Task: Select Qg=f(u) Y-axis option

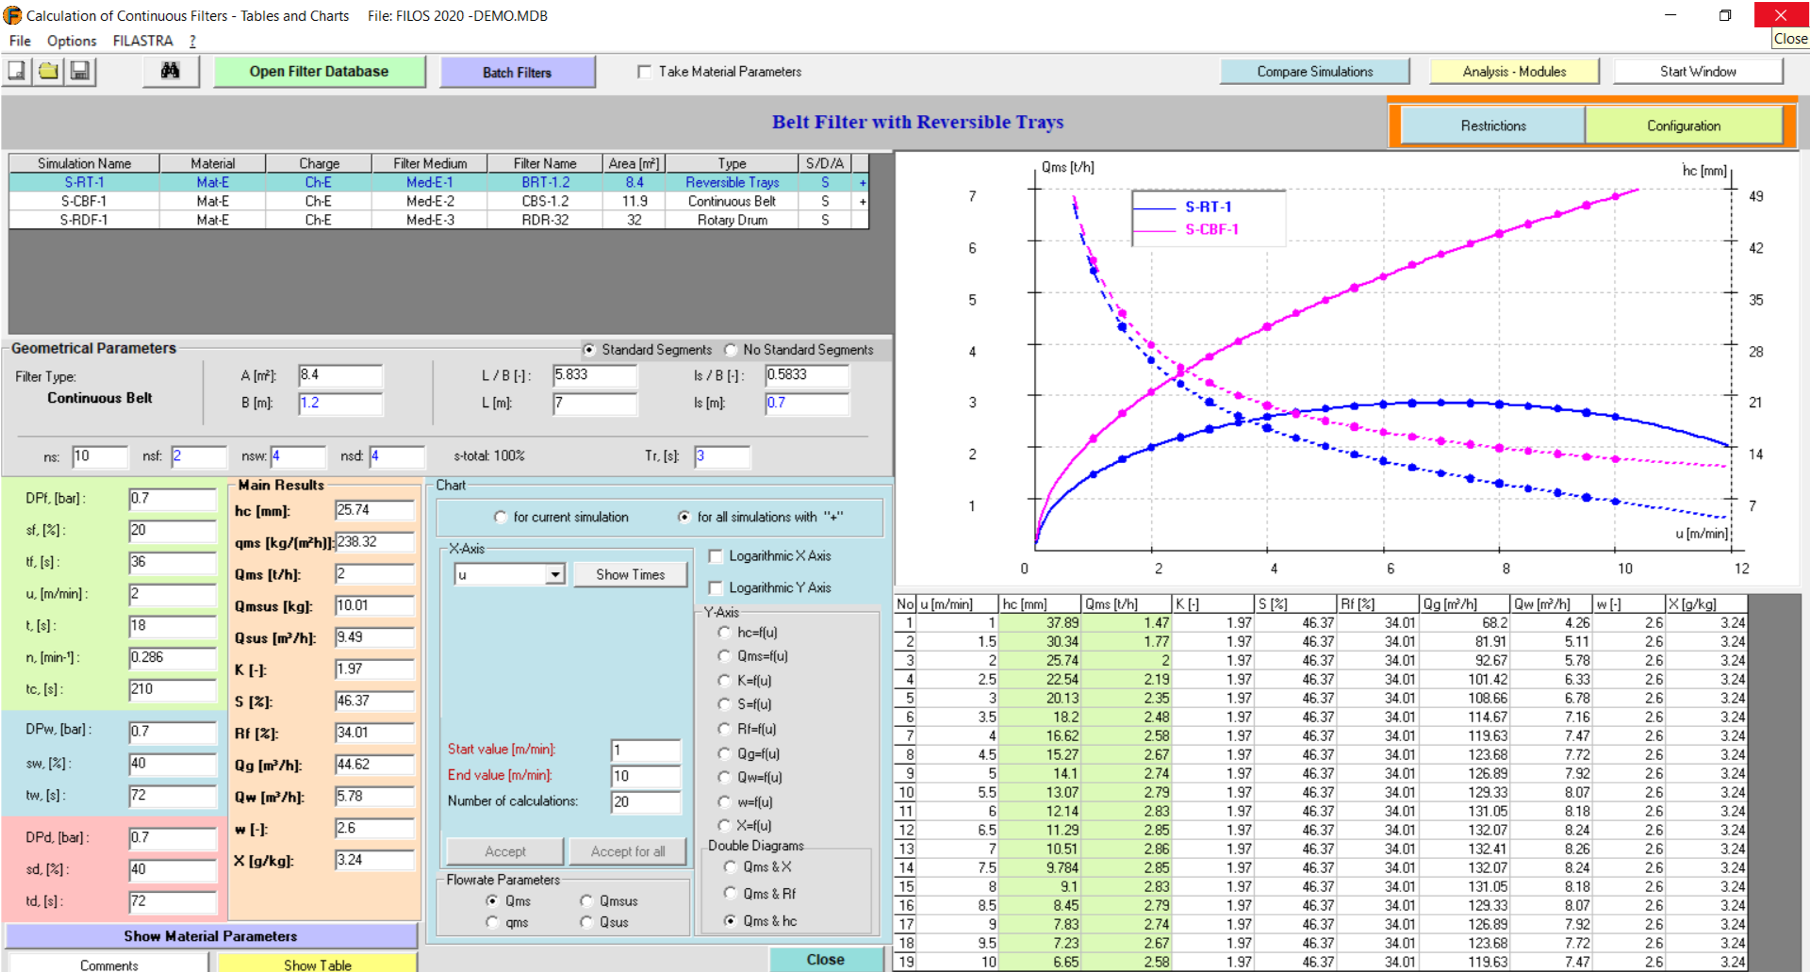Action: pyautogui.click(x=724, y=753)
